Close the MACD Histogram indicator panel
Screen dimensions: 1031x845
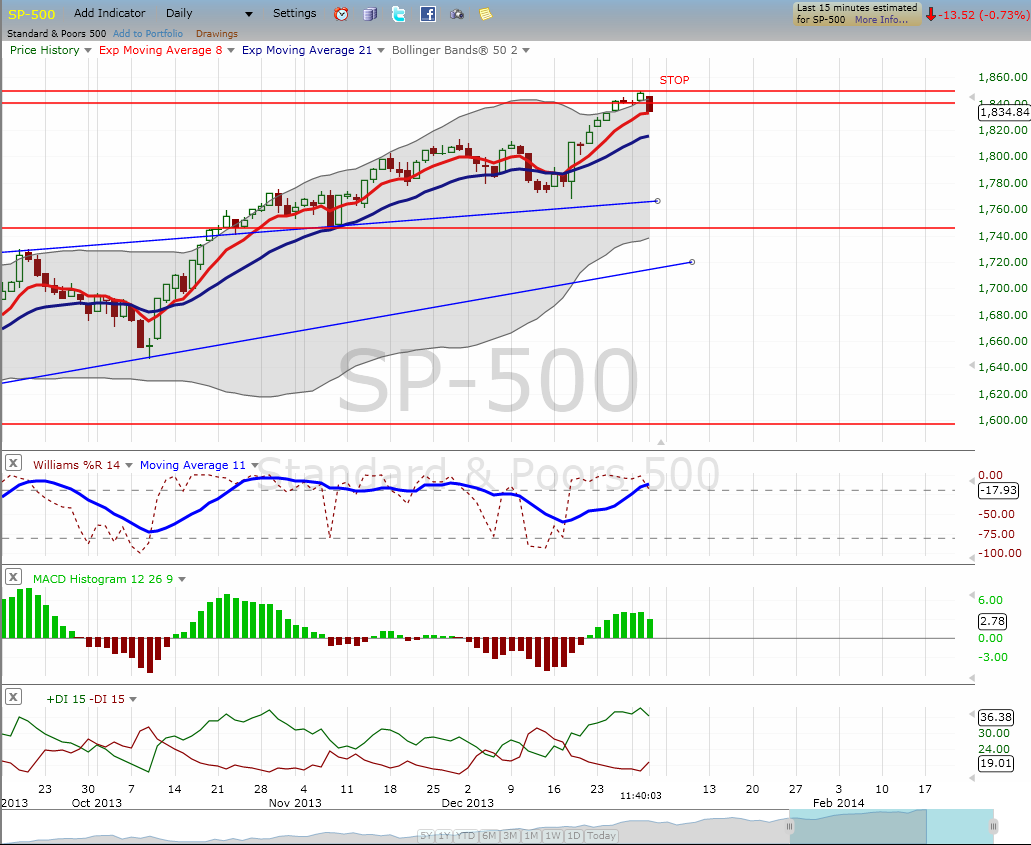coord(13,577)
